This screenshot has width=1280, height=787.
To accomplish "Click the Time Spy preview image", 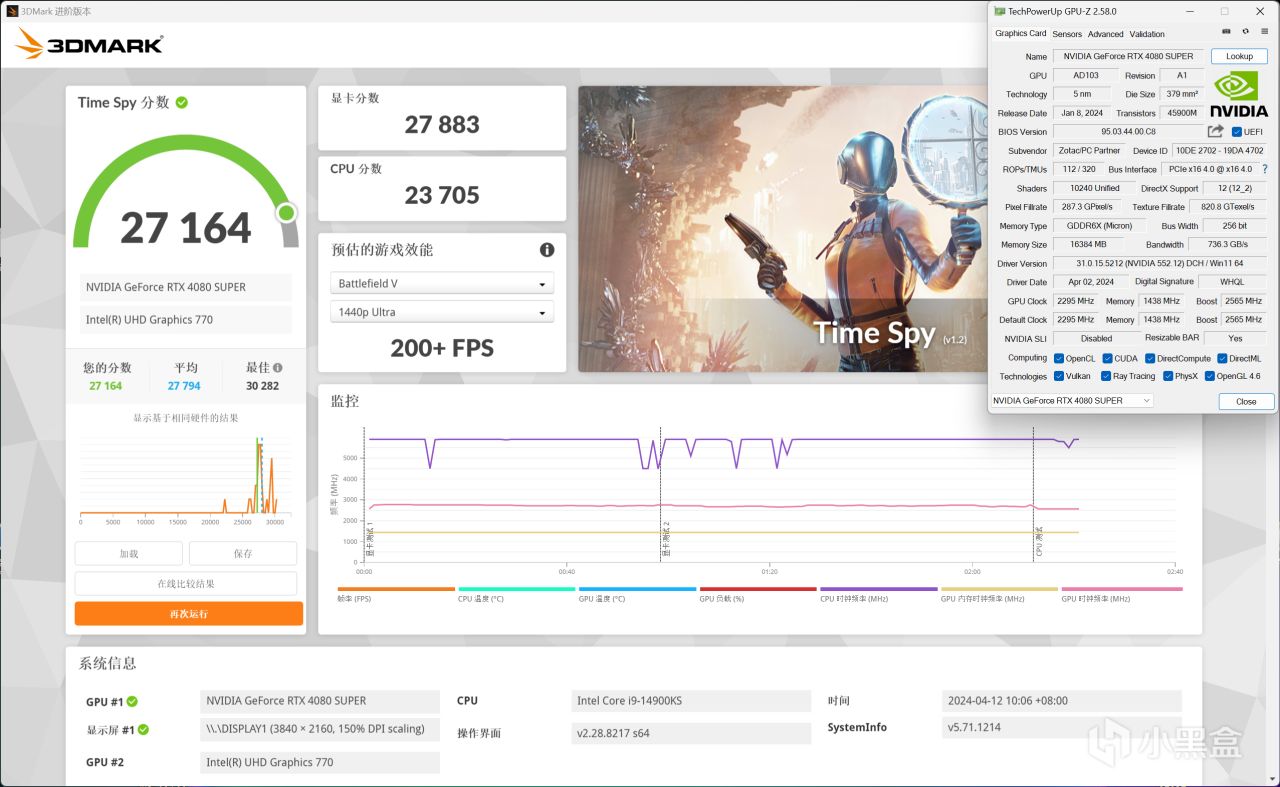I will click(x=782, y=229).
